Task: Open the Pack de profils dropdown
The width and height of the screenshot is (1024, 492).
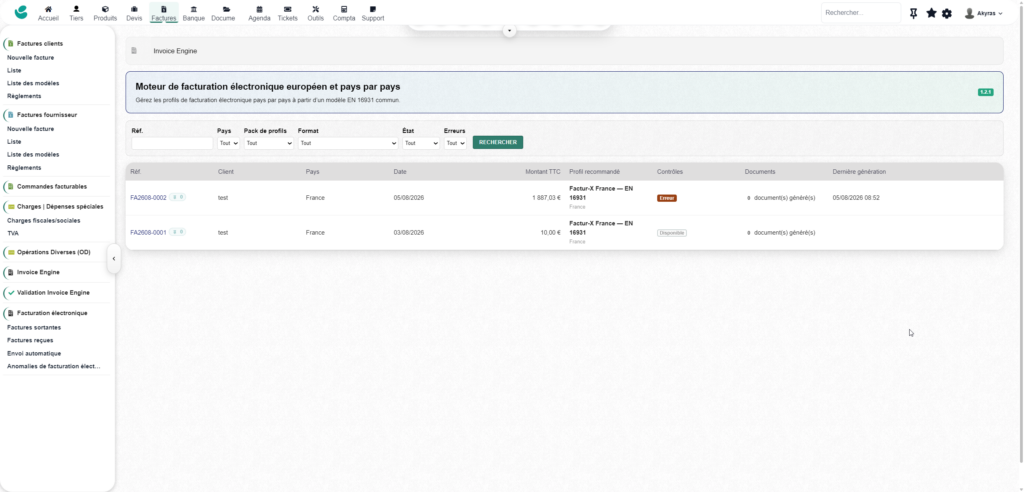Action: coord(269,143)
